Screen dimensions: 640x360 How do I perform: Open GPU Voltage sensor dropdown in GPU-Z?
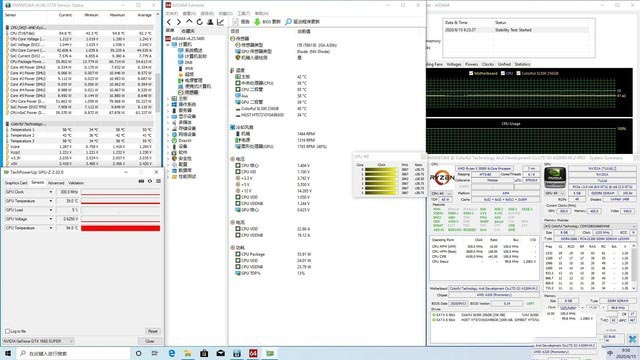click(x=51, y=219)
